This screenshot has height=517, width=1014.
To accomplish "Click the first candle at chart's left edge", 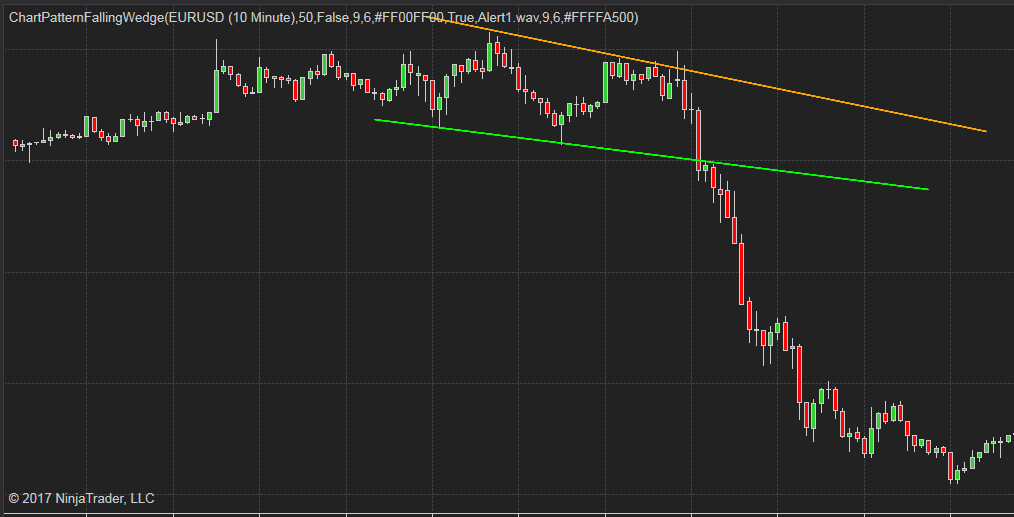I will (x=16, y=144).
